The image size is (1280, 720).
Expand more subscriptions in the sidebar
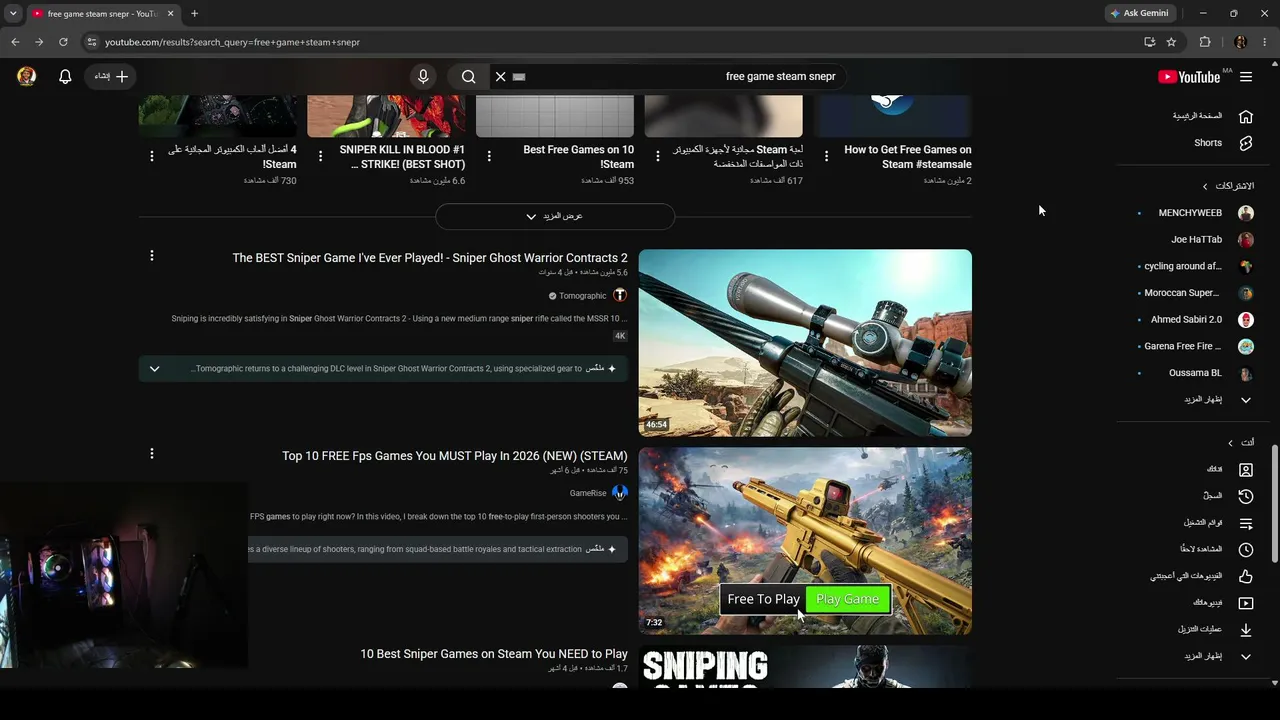[x=1218, y=400]
